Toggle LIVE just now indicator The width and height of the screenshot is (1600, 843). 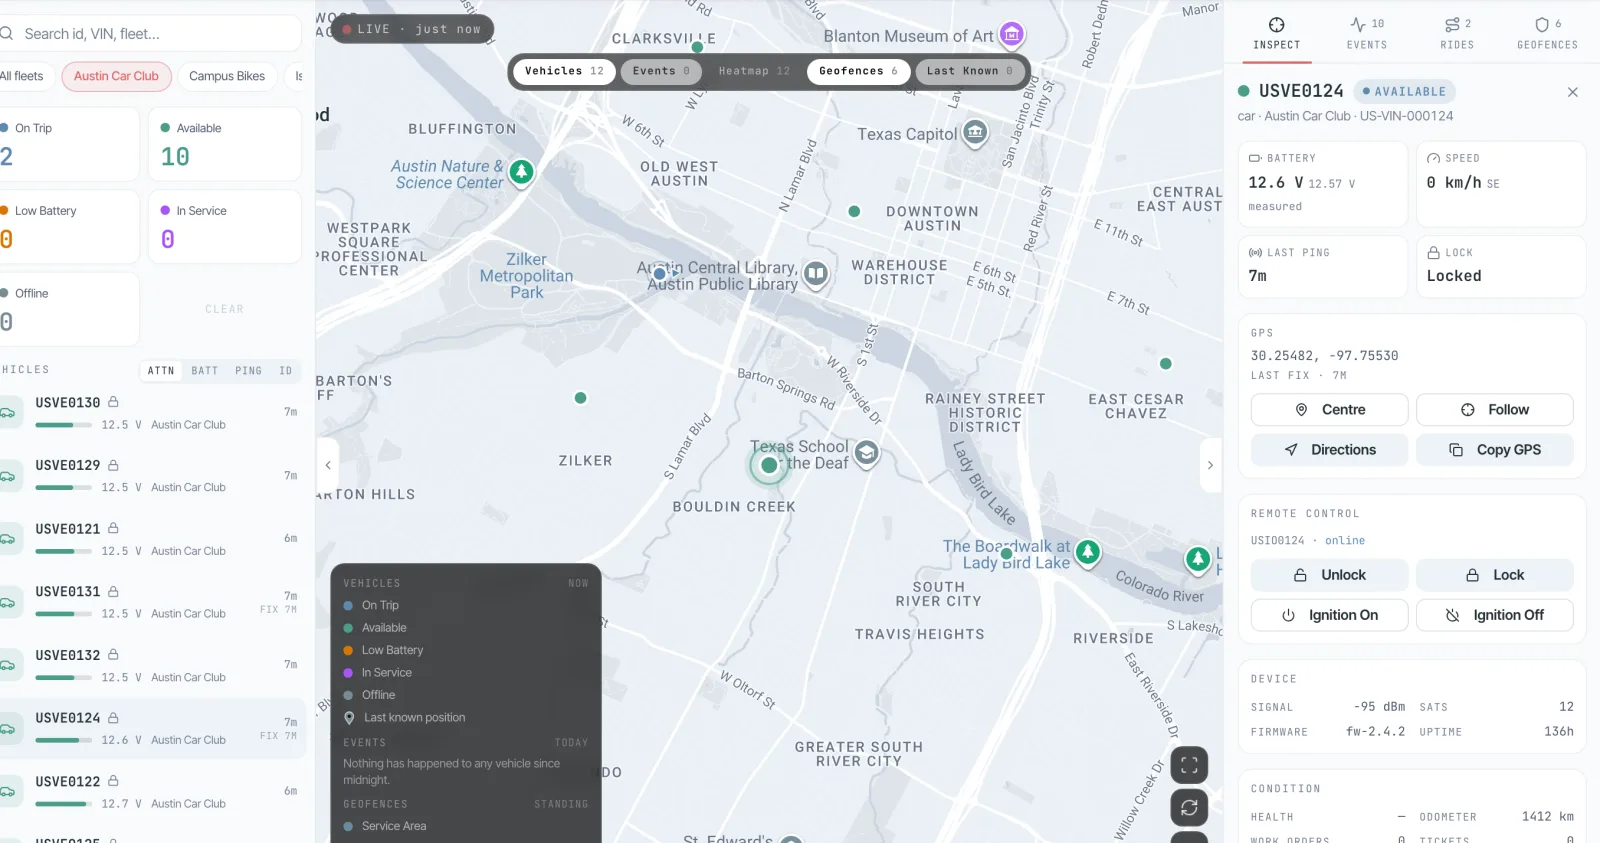pos(412,29)
